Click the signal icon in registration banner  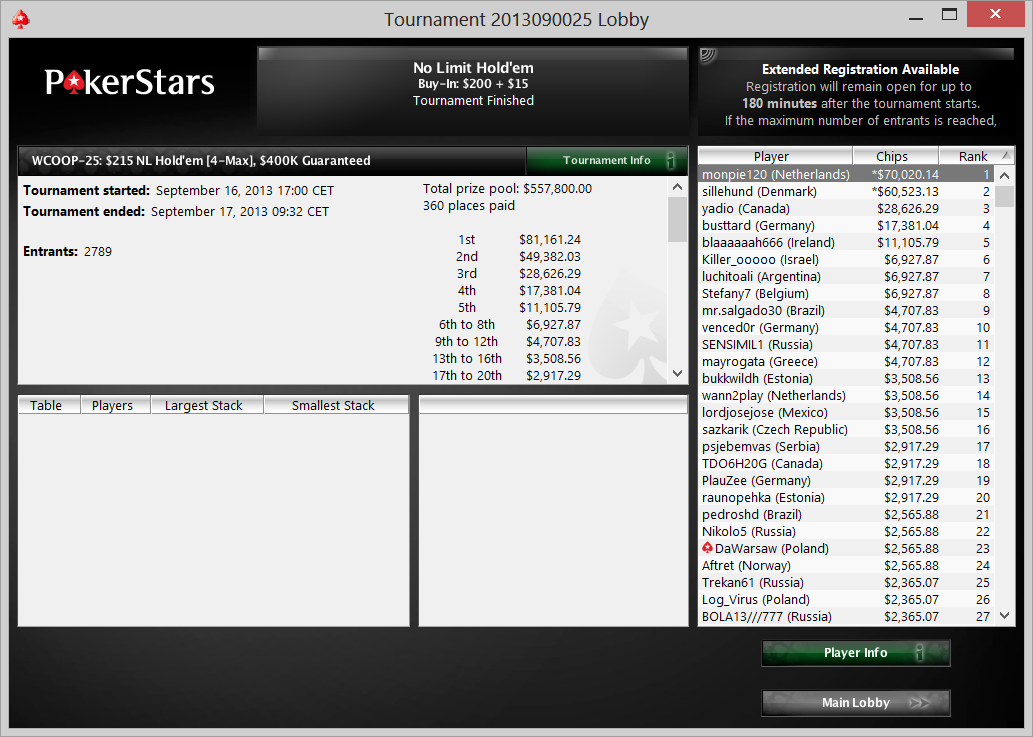709,55
